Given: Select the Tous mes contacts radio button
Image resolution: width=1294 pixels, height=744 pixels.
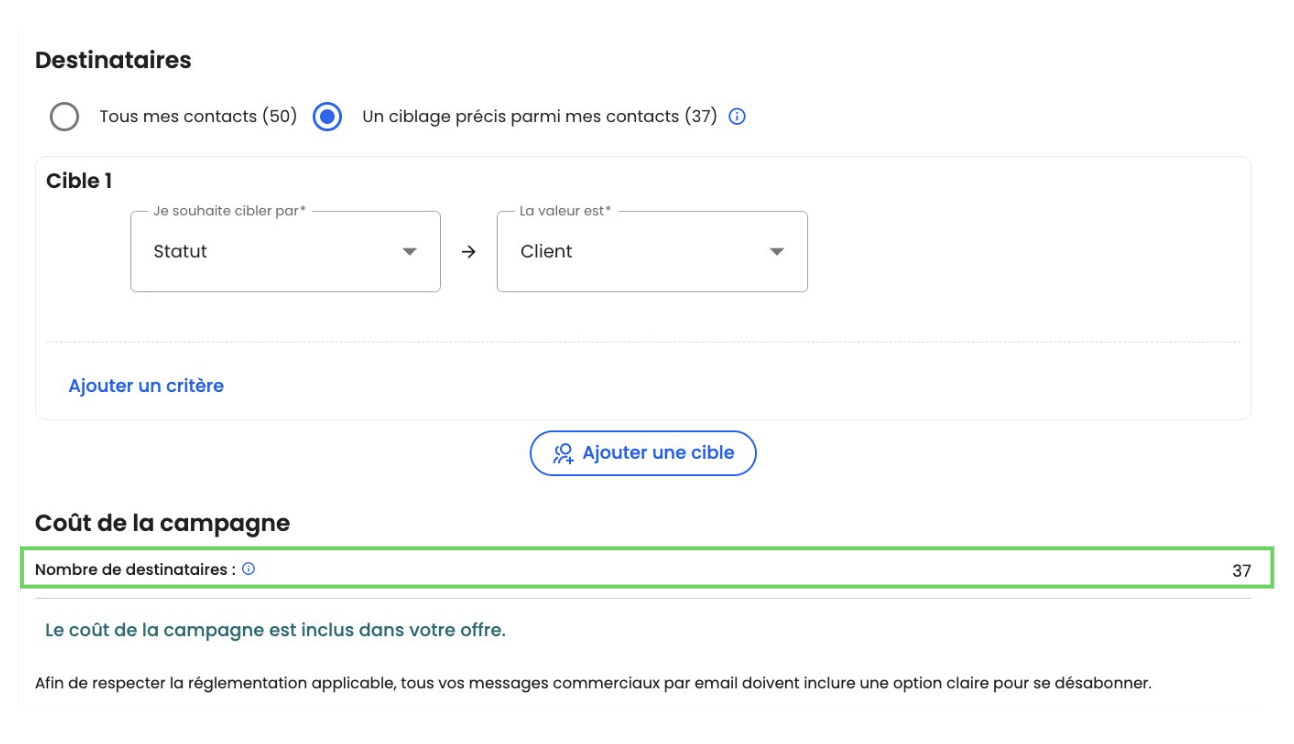Looking at the screenshot, I should 64,117.
